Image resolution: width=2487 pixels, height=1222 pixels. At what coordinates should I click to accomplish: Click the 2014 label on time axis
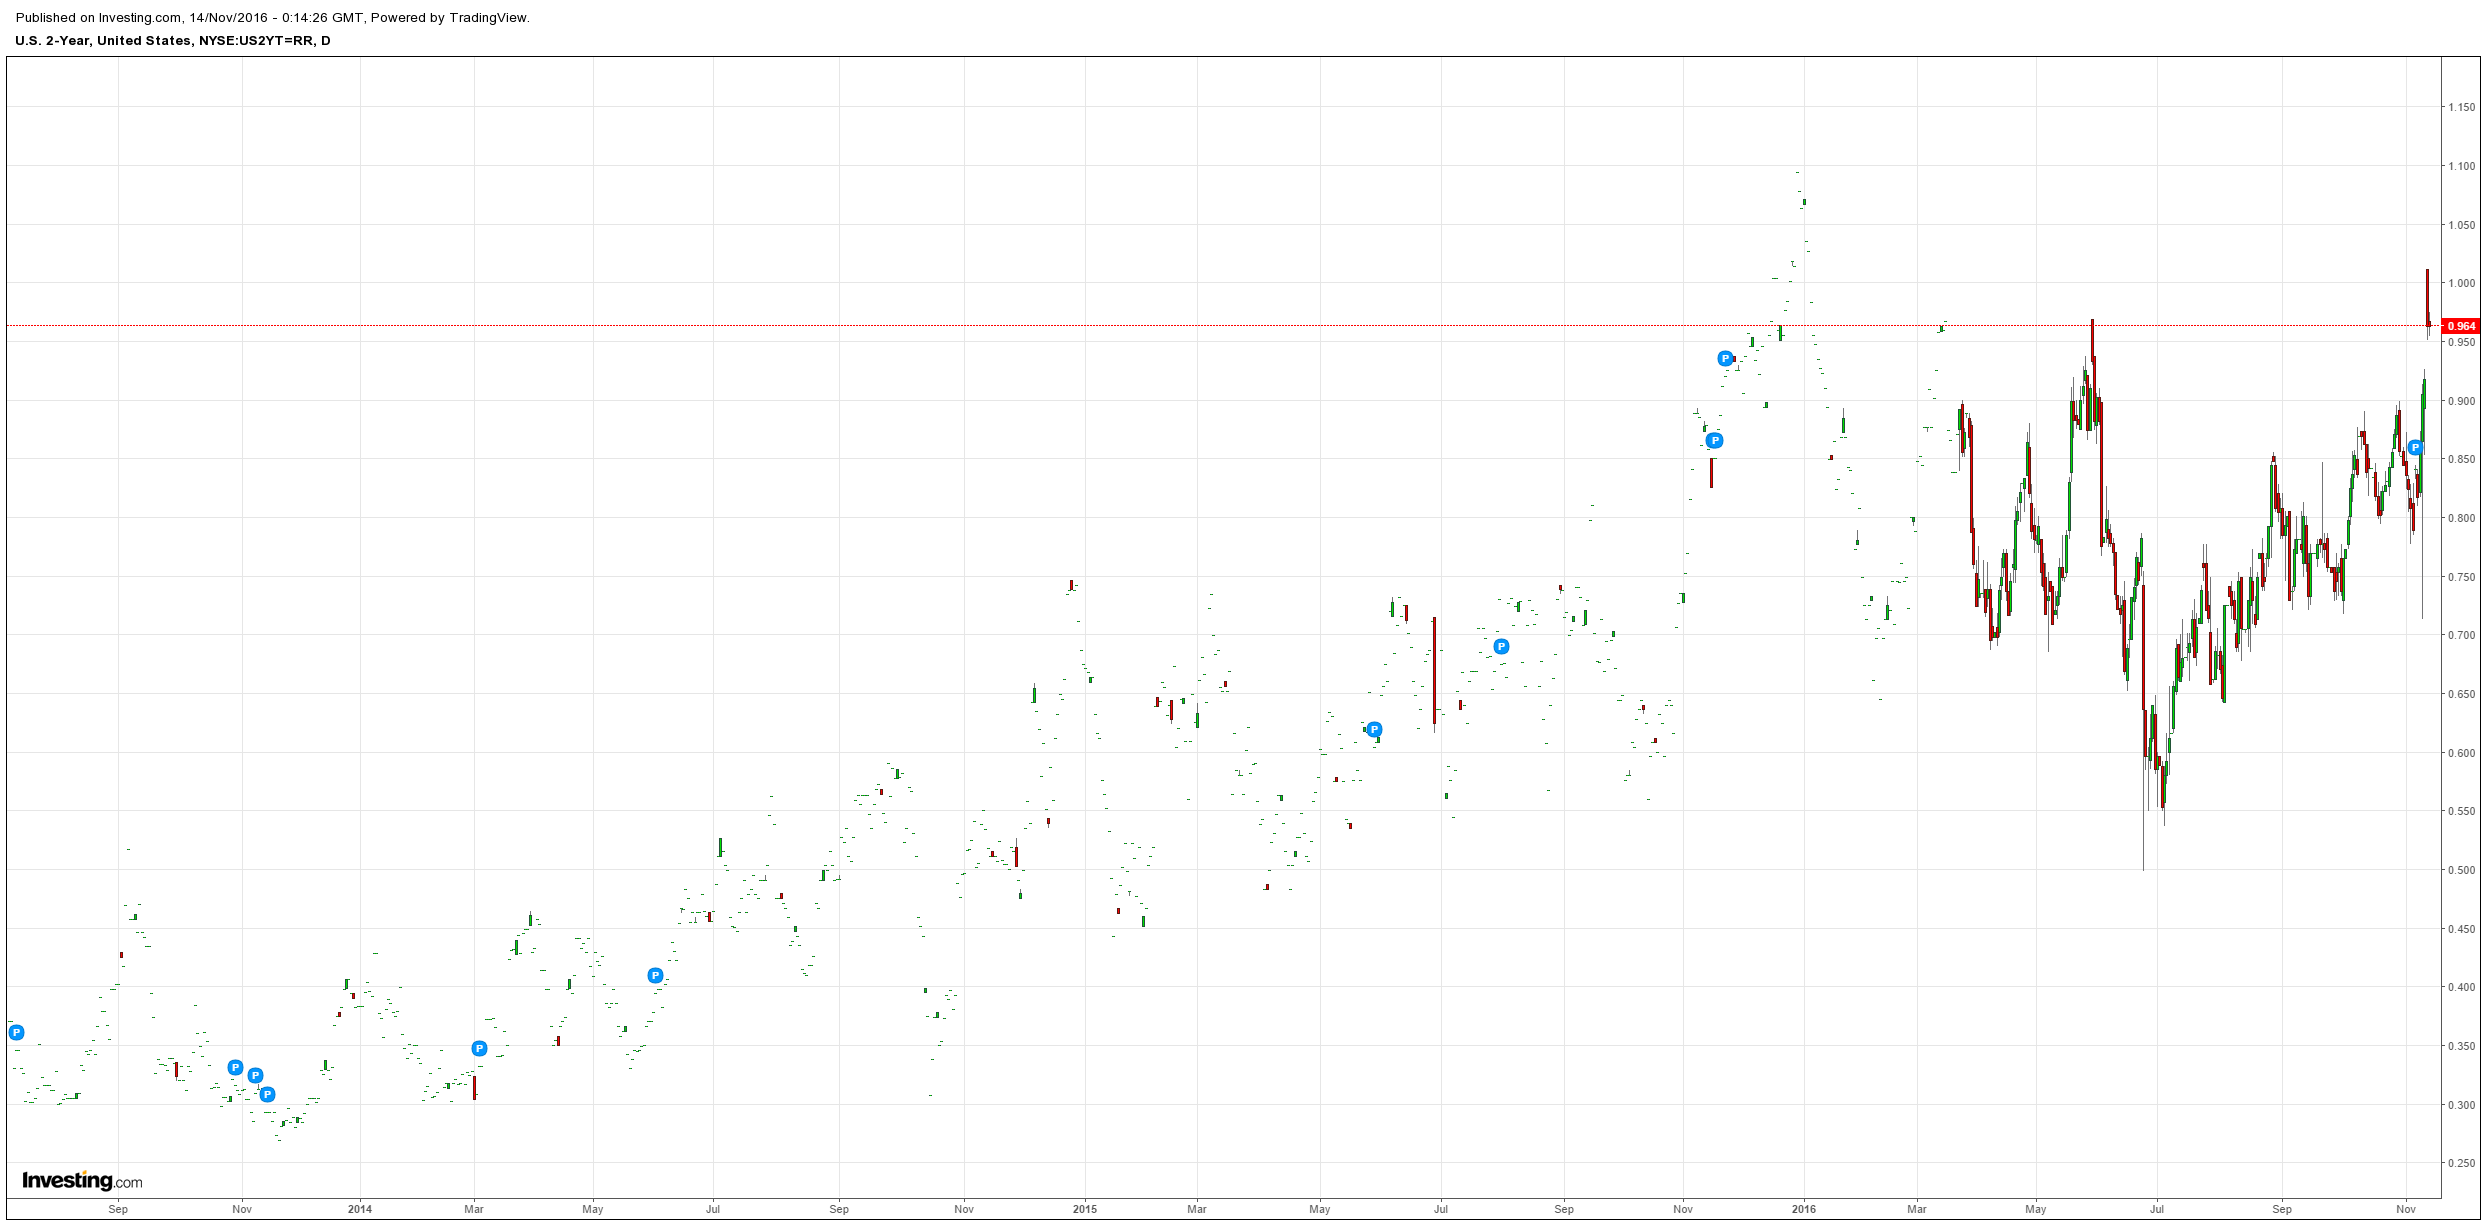coord(360,1209)
